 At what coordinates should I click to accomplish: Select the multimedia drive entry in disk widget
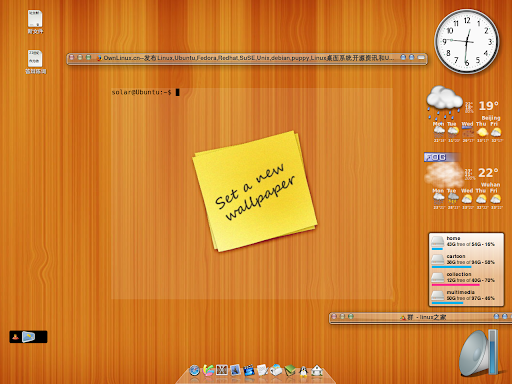coord(466,296)
